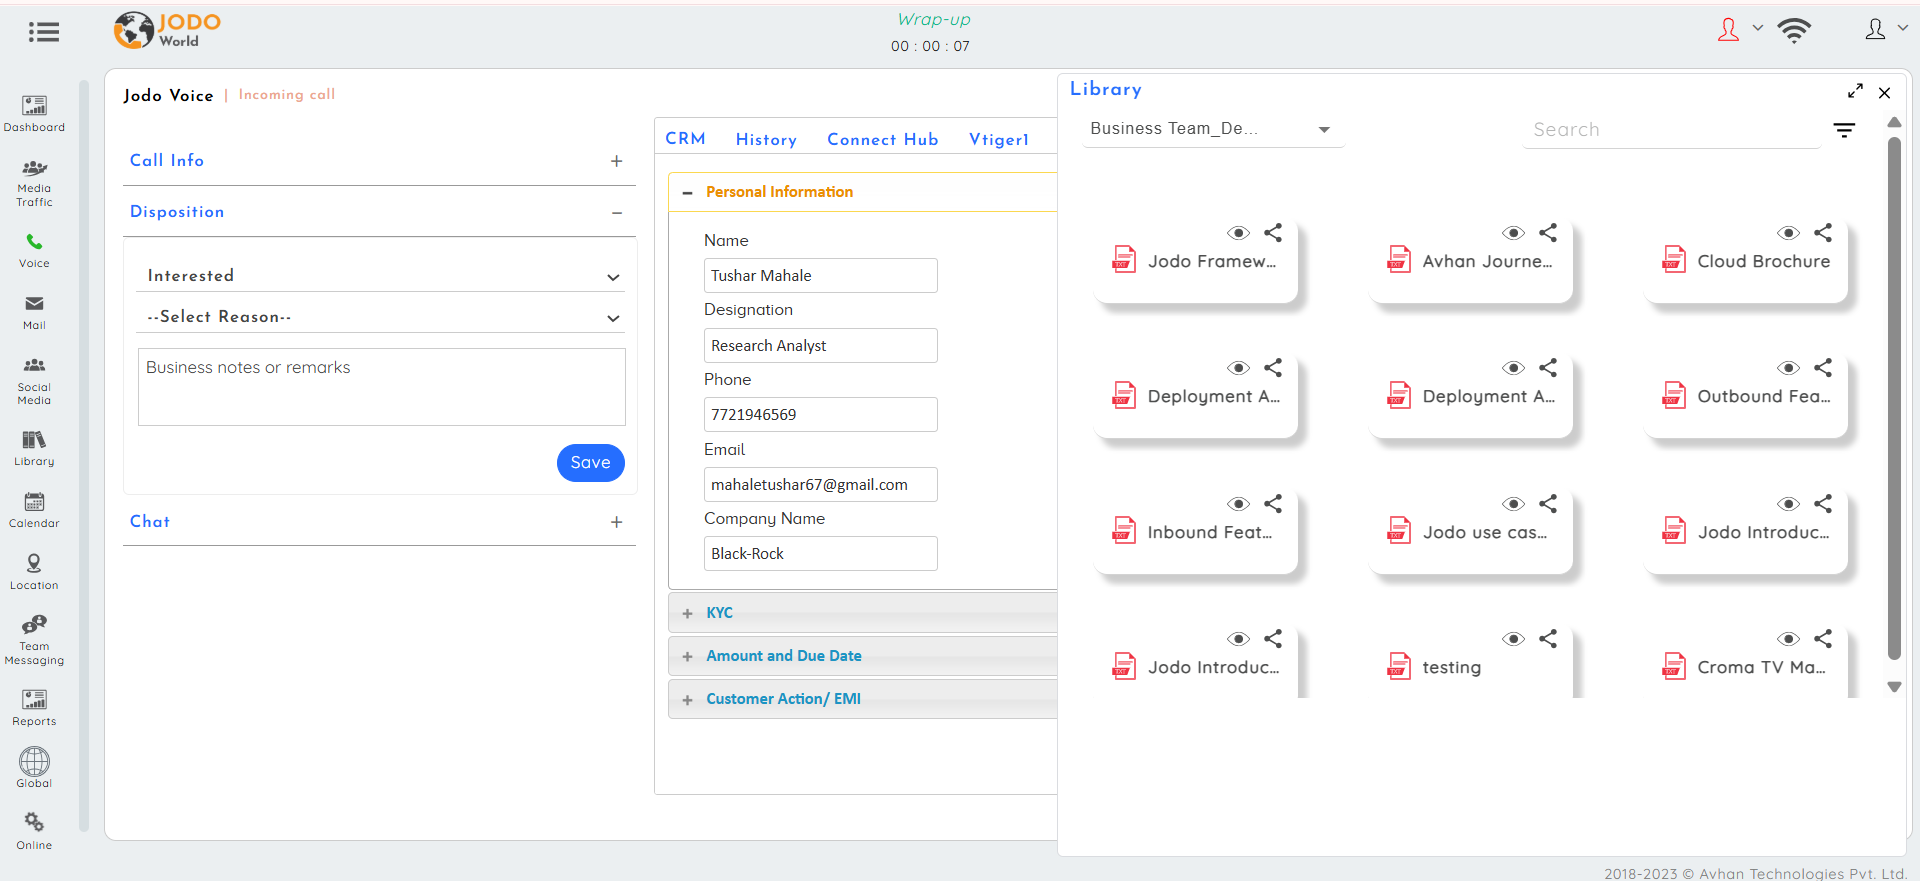Collapse the Disposition section

point(617,213)
